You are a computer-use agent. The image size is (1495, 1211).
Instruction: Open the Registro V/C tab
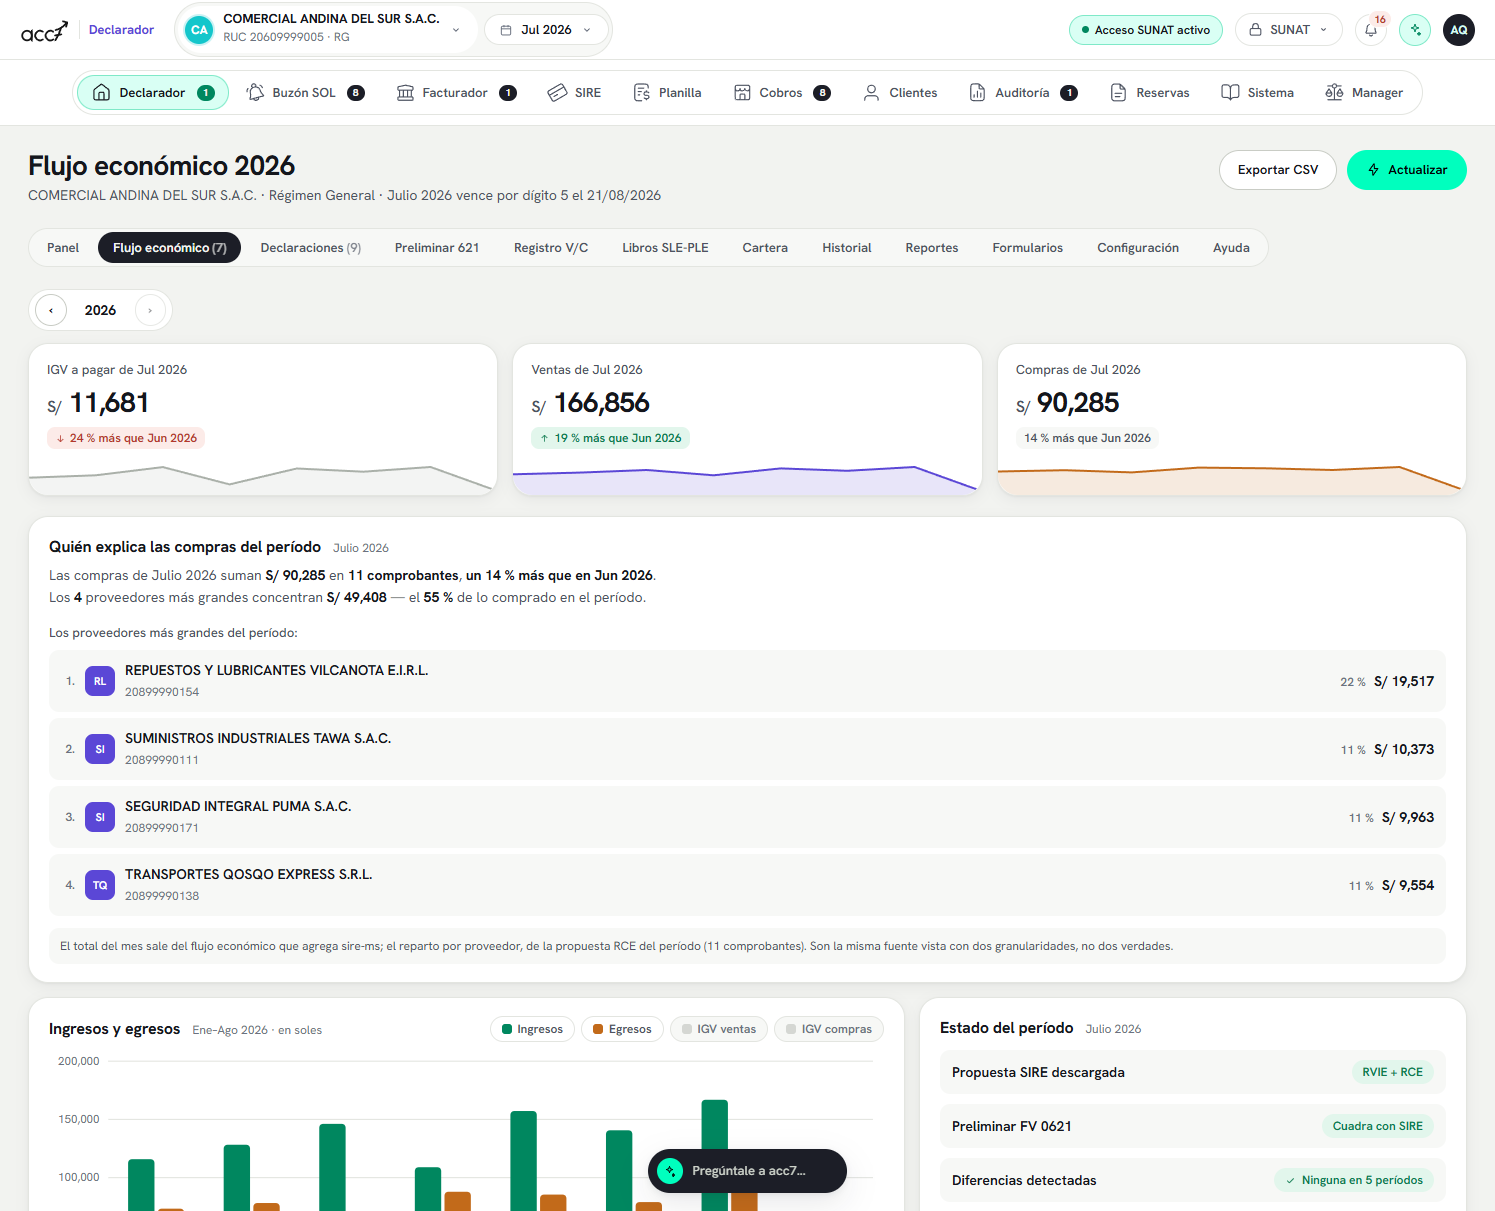tap(551, 248)
